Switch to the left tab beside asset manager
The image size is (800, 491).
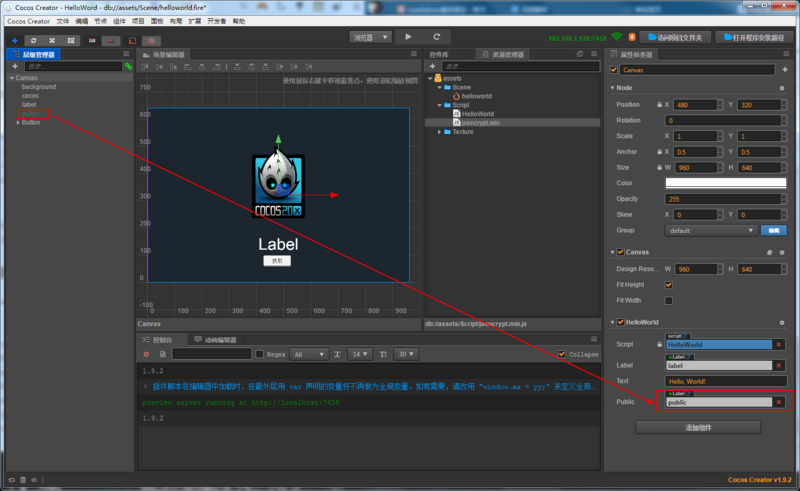pos(439,55)
